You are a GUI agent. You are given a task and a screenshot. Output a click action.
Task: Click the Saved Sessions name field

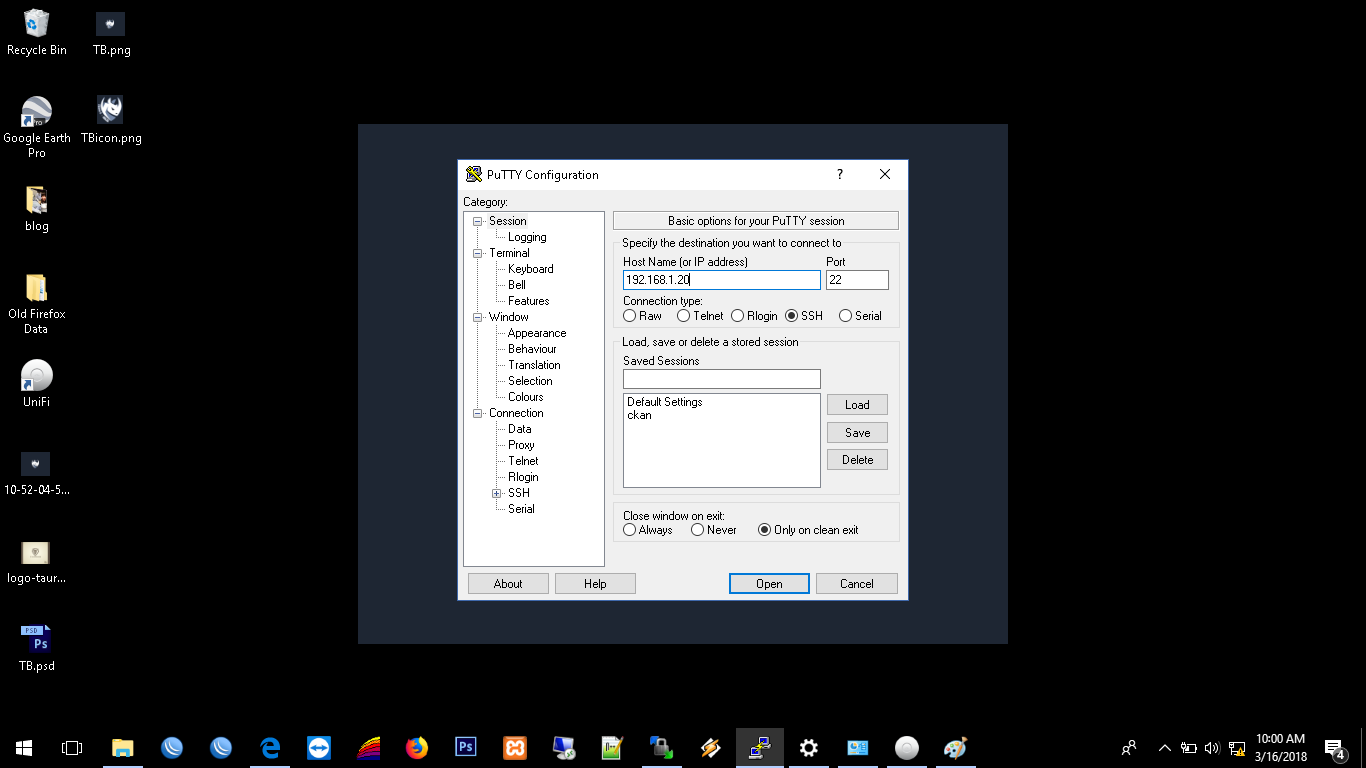(x=722, y=379)
